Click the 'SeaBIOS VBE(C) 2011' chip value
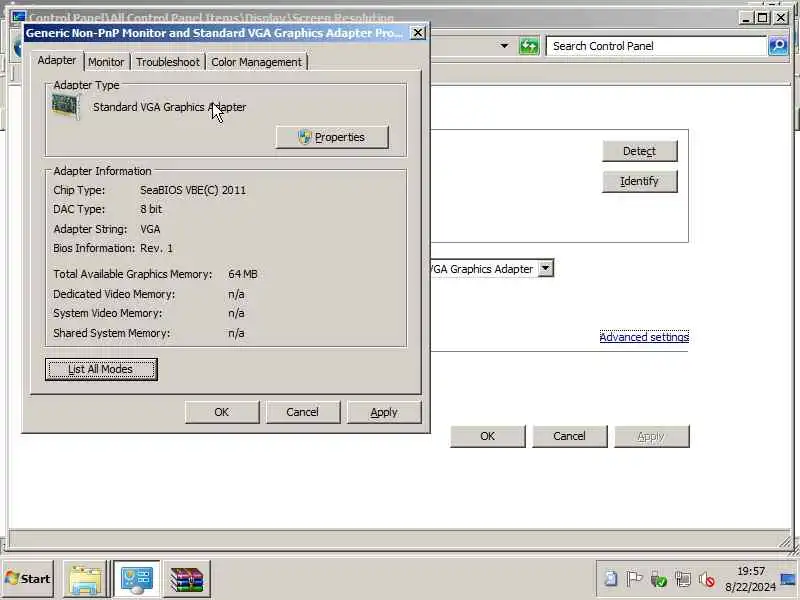 tap(193, 190)
